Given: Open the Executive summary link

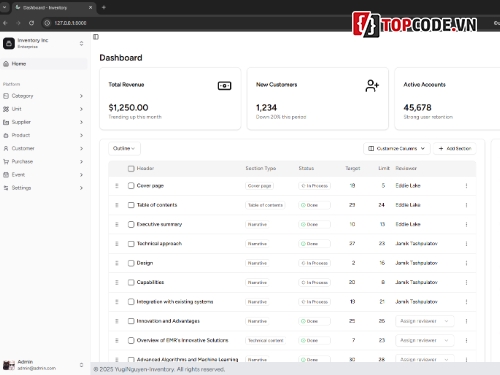Looking at the screenshot, I should pyautogui.click(x=159, y=224).
